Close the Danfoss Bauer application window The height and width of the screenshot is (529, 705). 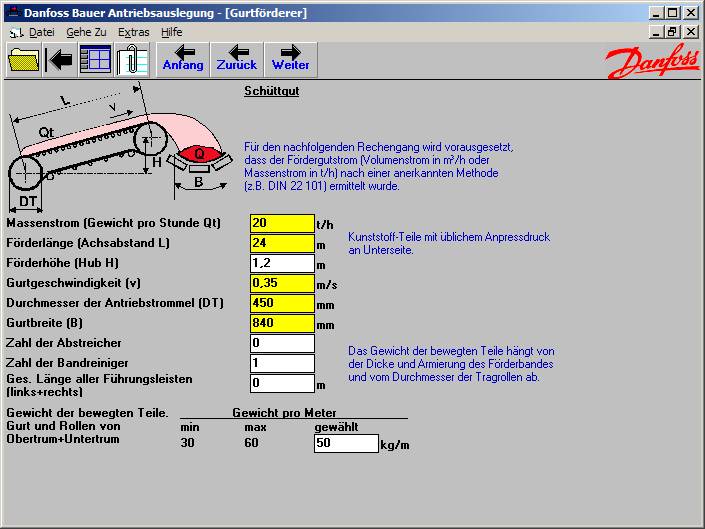point(691,13)
